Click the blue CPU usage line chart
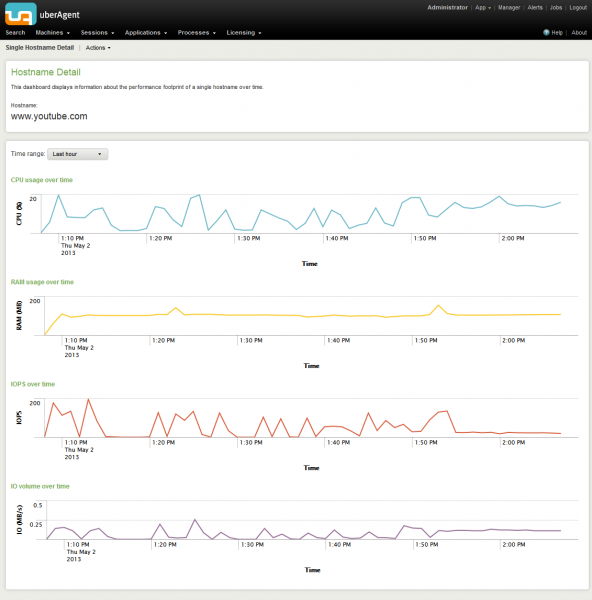Viewport: 592px width, 600px height. click(301, 214)
